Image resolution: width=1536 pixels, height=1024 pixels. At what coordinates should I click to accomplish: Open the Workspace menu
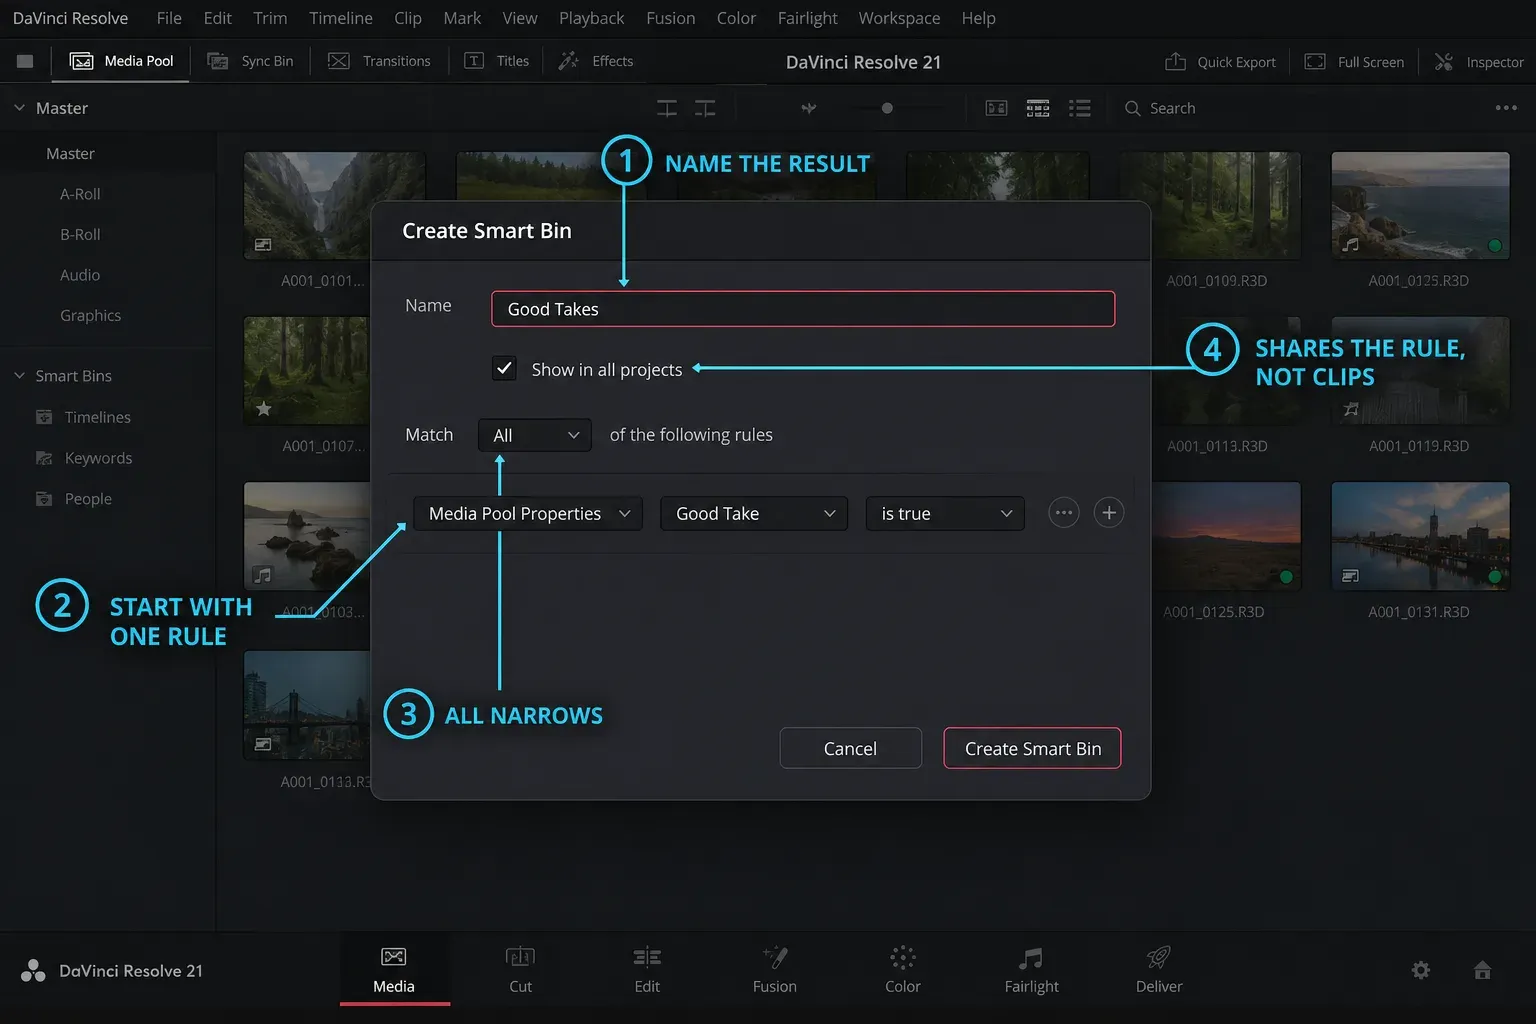point(899,18)
